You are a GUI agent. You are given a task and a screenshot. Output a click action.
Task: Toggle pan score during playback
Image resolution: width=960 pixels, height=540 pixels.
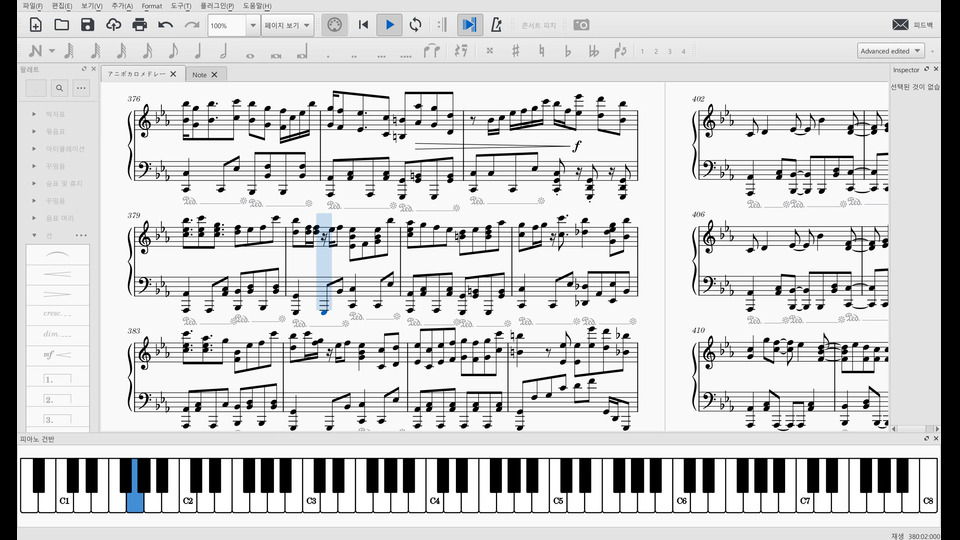pos(468,24)
